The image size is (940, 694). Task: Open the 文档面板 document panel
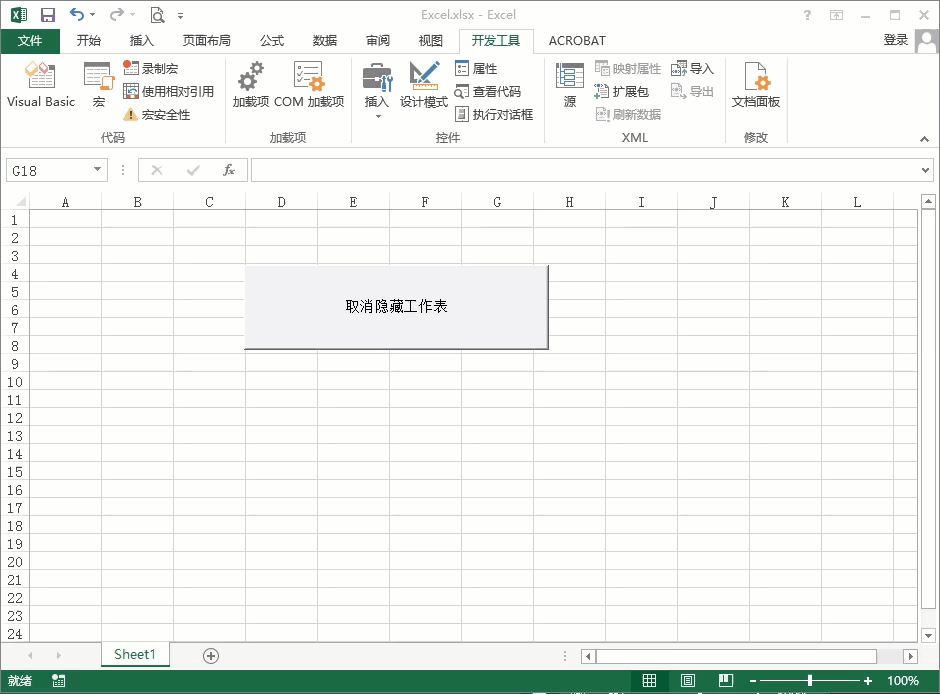(x=755, y=85)
